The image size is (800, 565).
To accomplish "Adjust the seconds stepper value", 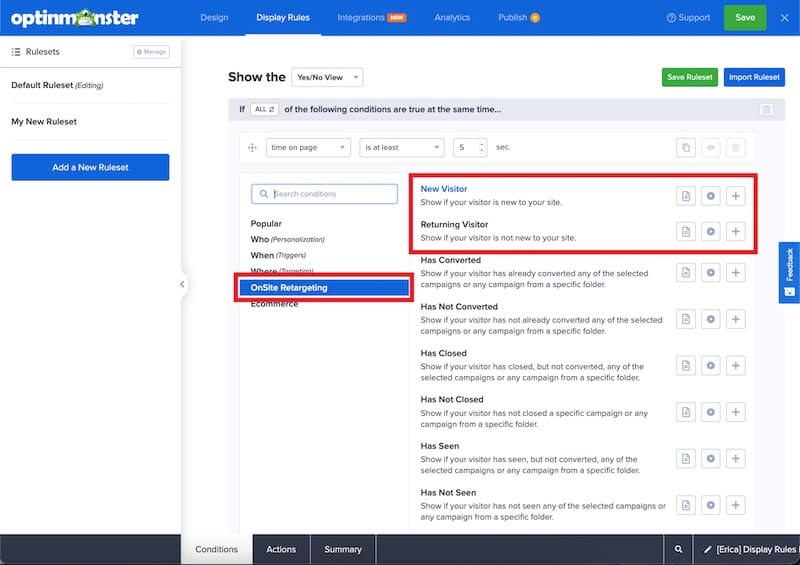I will point(481,148).
